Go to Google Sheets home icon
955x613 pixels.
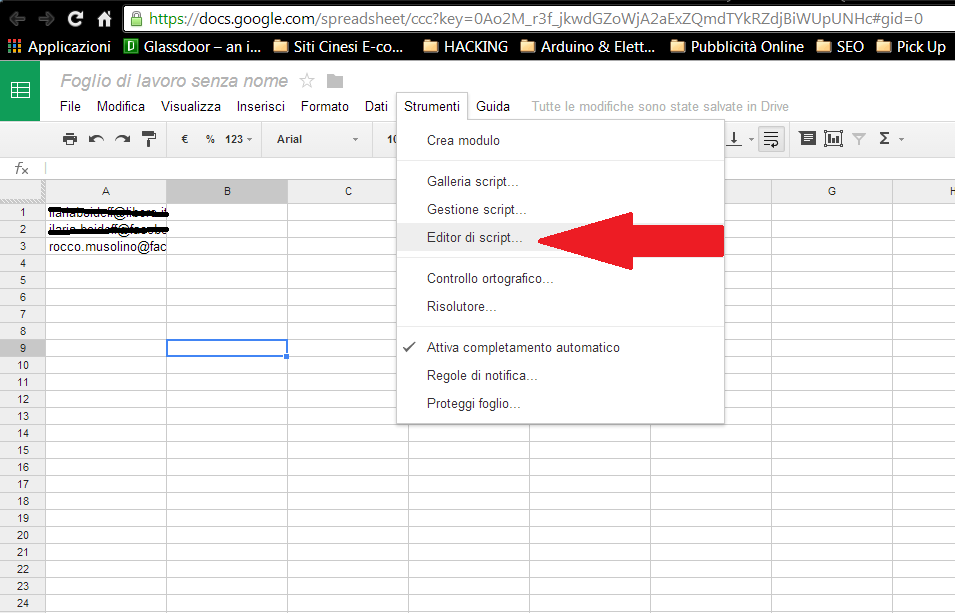pos(20,90)
